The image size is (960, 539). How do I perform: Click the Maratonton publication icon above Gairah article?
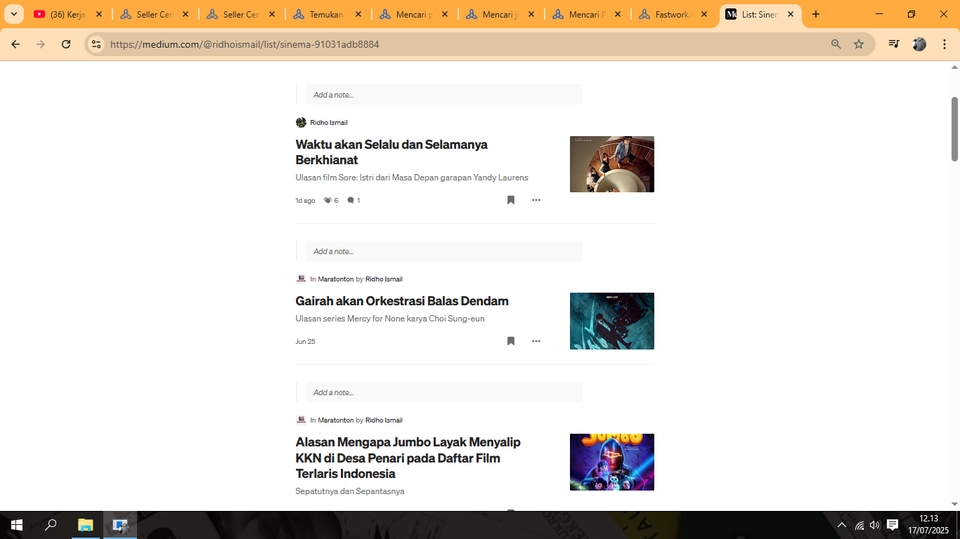[301, 279]
